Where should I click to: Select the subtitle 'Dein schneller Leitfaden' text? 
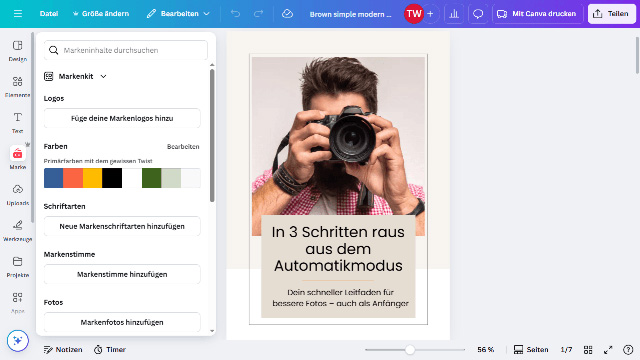(340, 298)
